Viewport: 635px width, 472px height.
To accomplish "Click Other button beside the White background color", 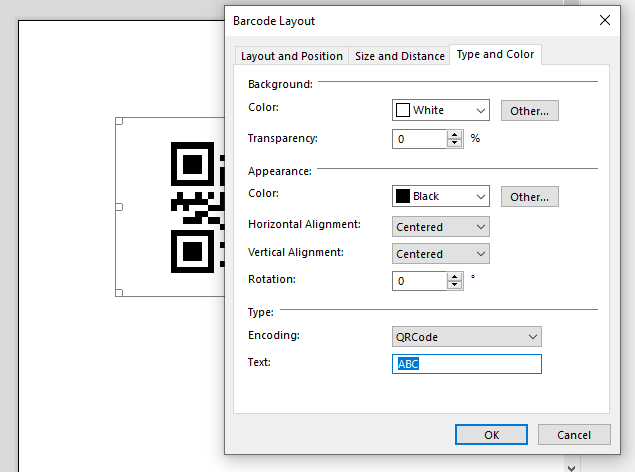I will (529, 111).
